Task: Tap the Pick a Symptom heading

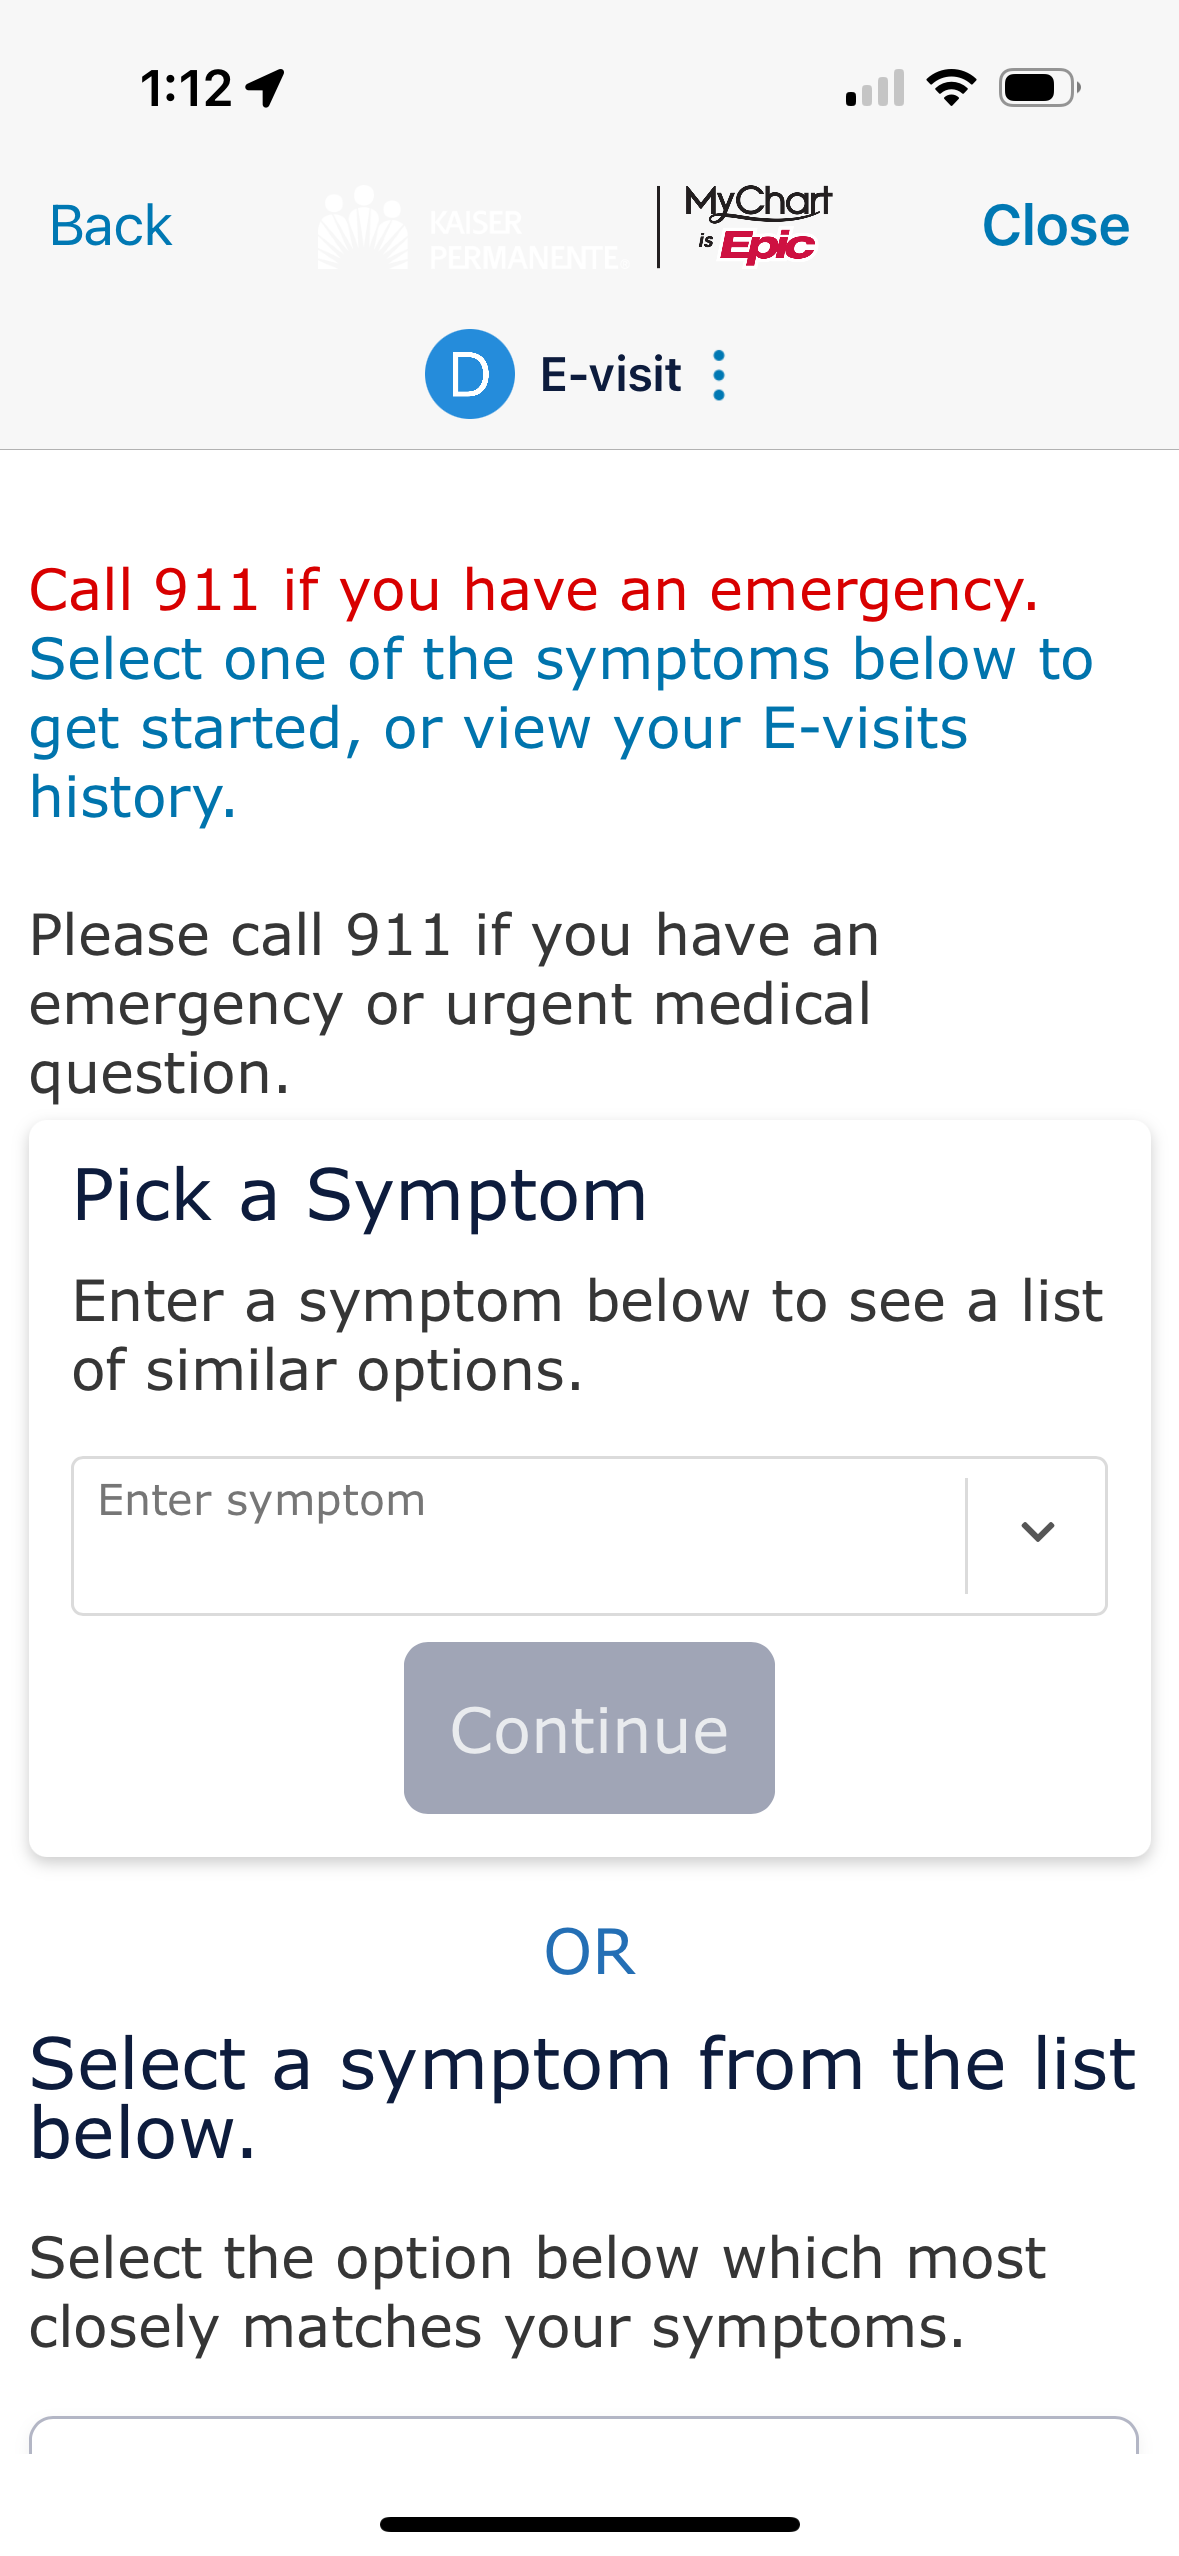Action: pyautogui.click(x=360, y=1195)
